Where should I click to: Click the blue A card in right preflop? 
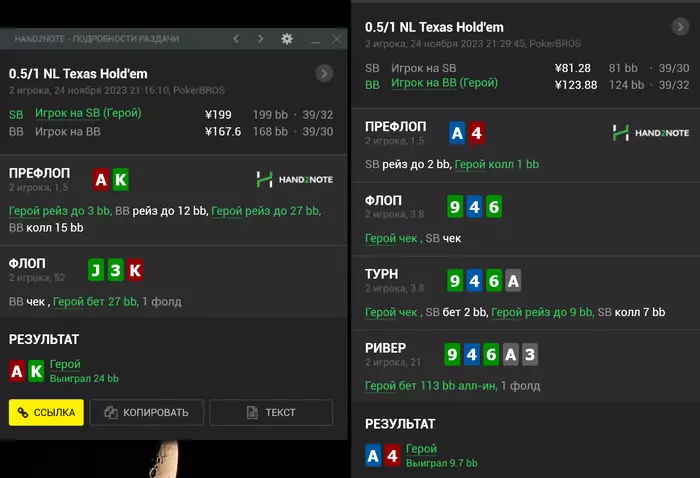(457, 133)
